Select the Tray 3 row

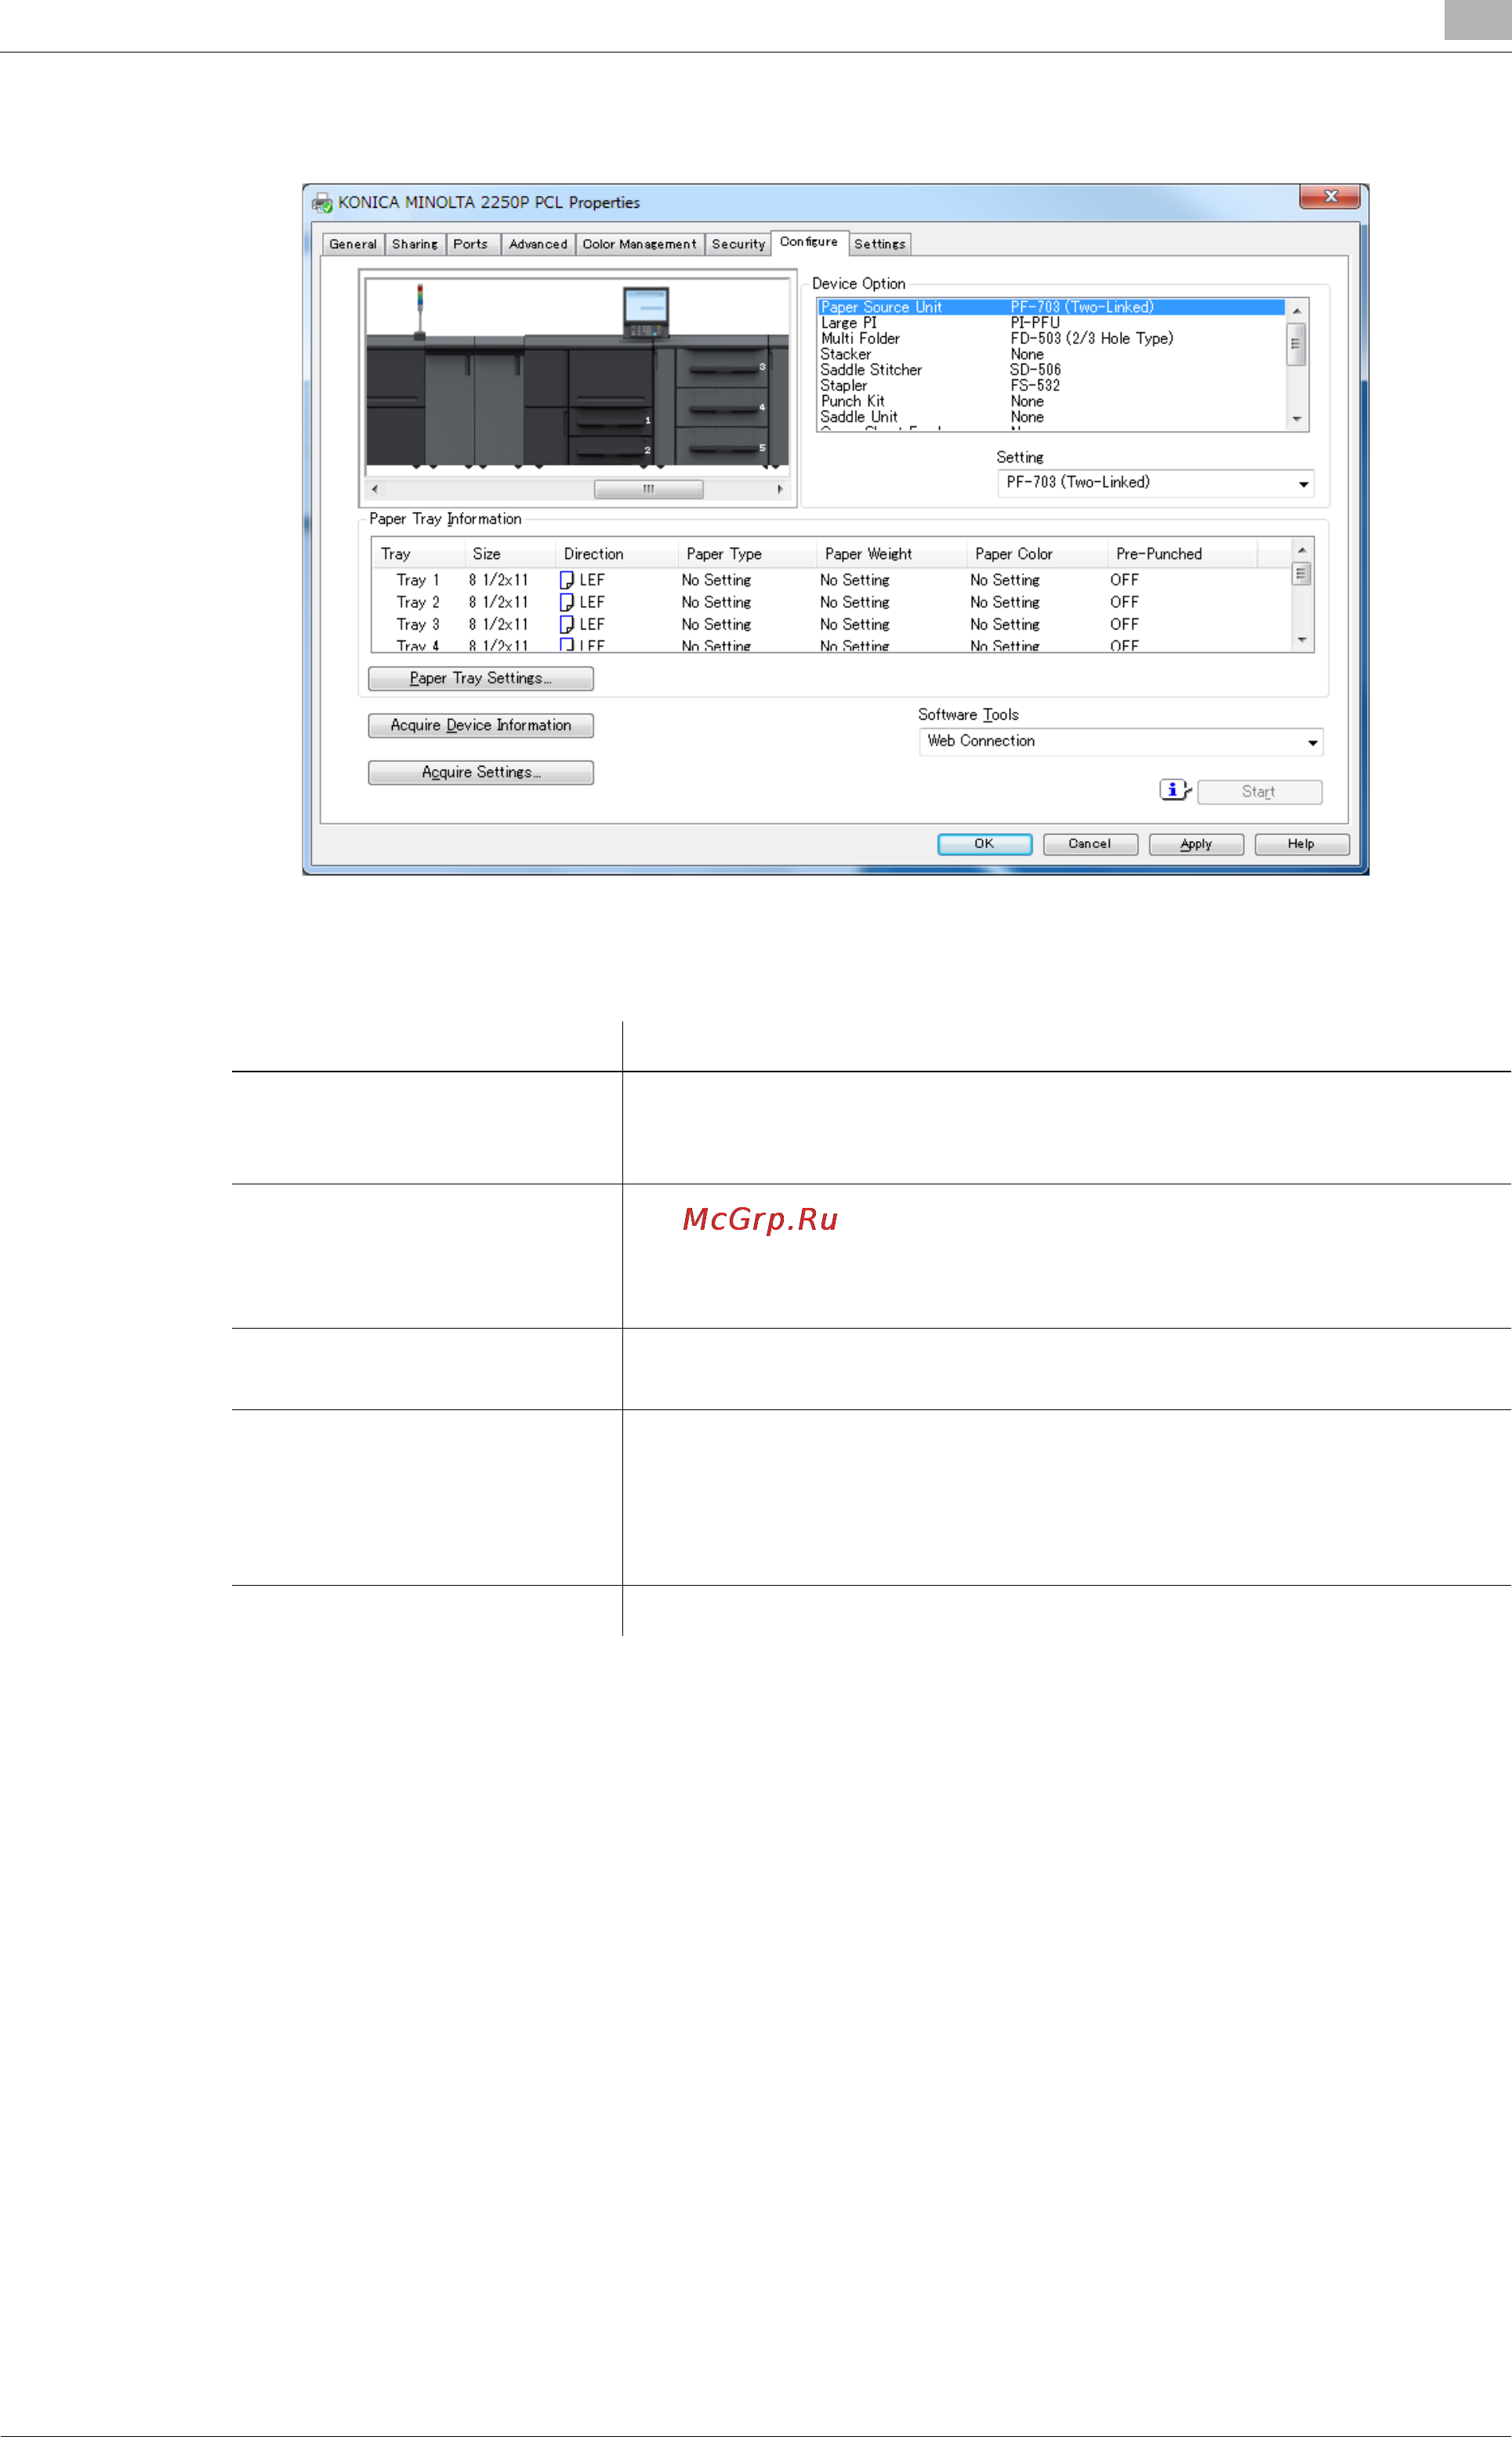832,624
